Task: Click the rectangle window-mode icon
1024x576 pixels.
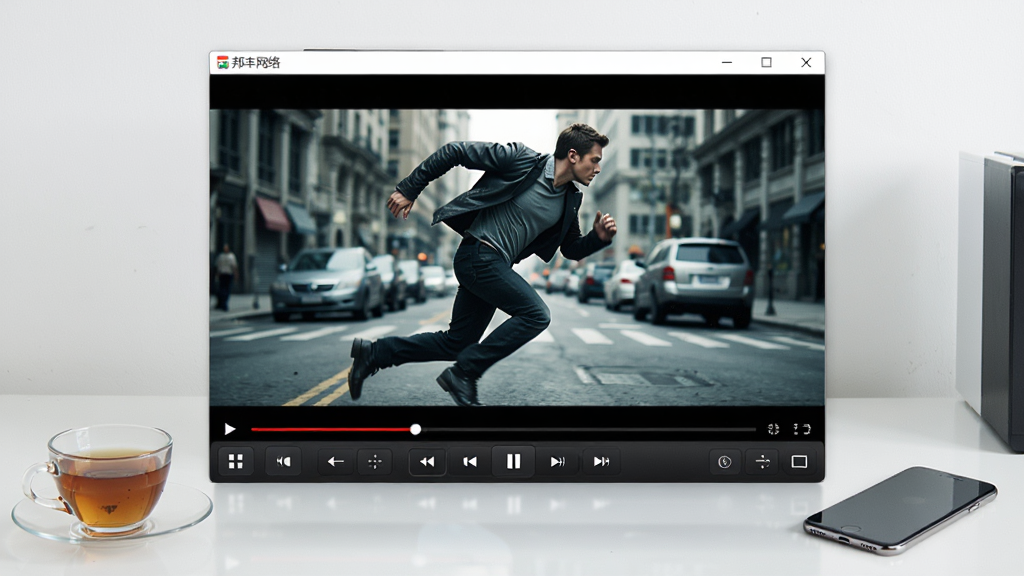Action: coord(799,462)
